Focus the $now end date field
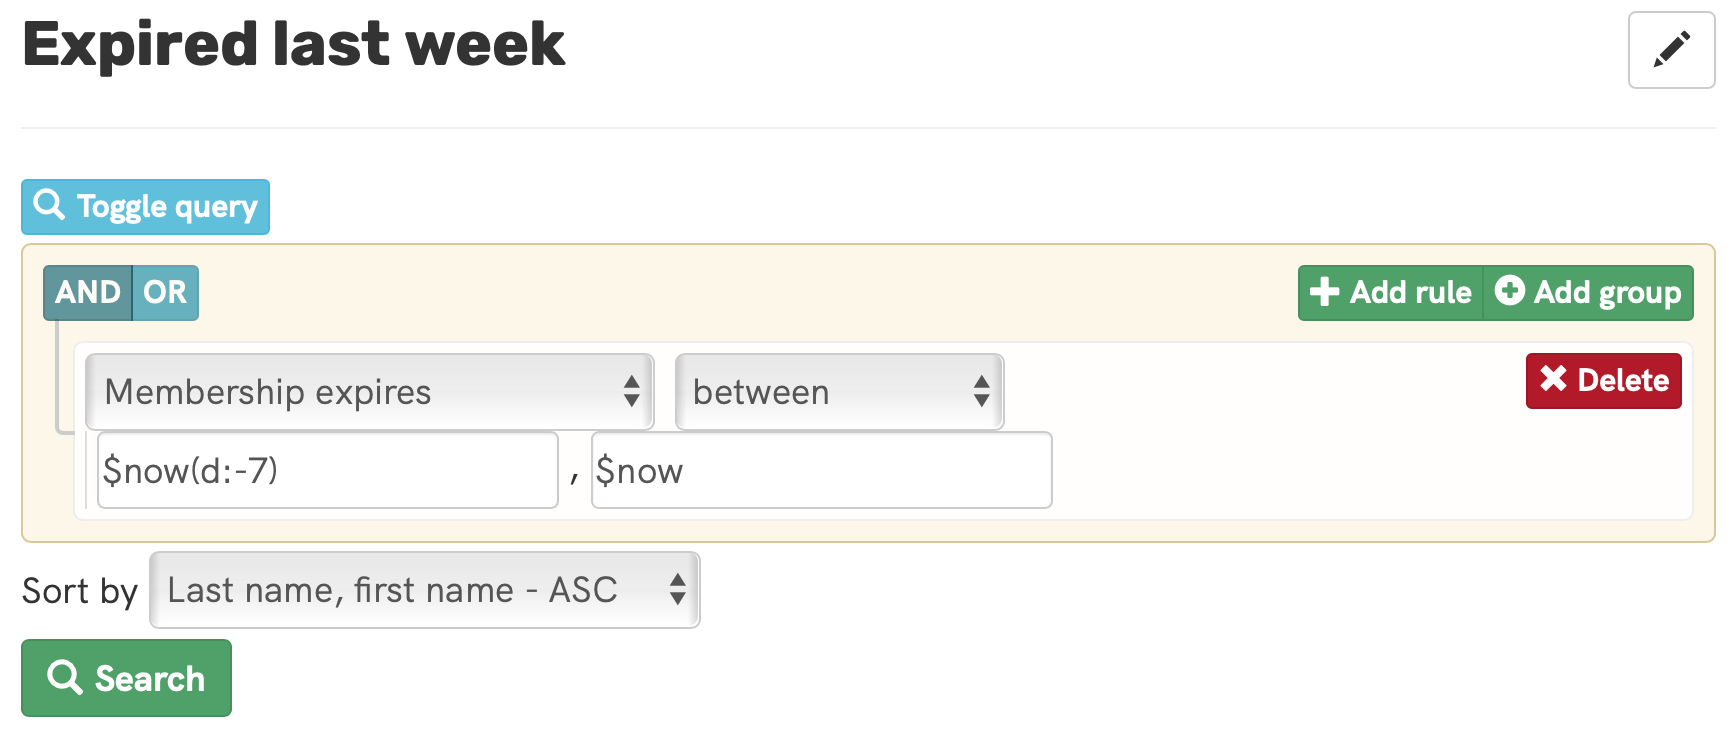Screen dimensions: 1732x736 [x=821, y=470]
